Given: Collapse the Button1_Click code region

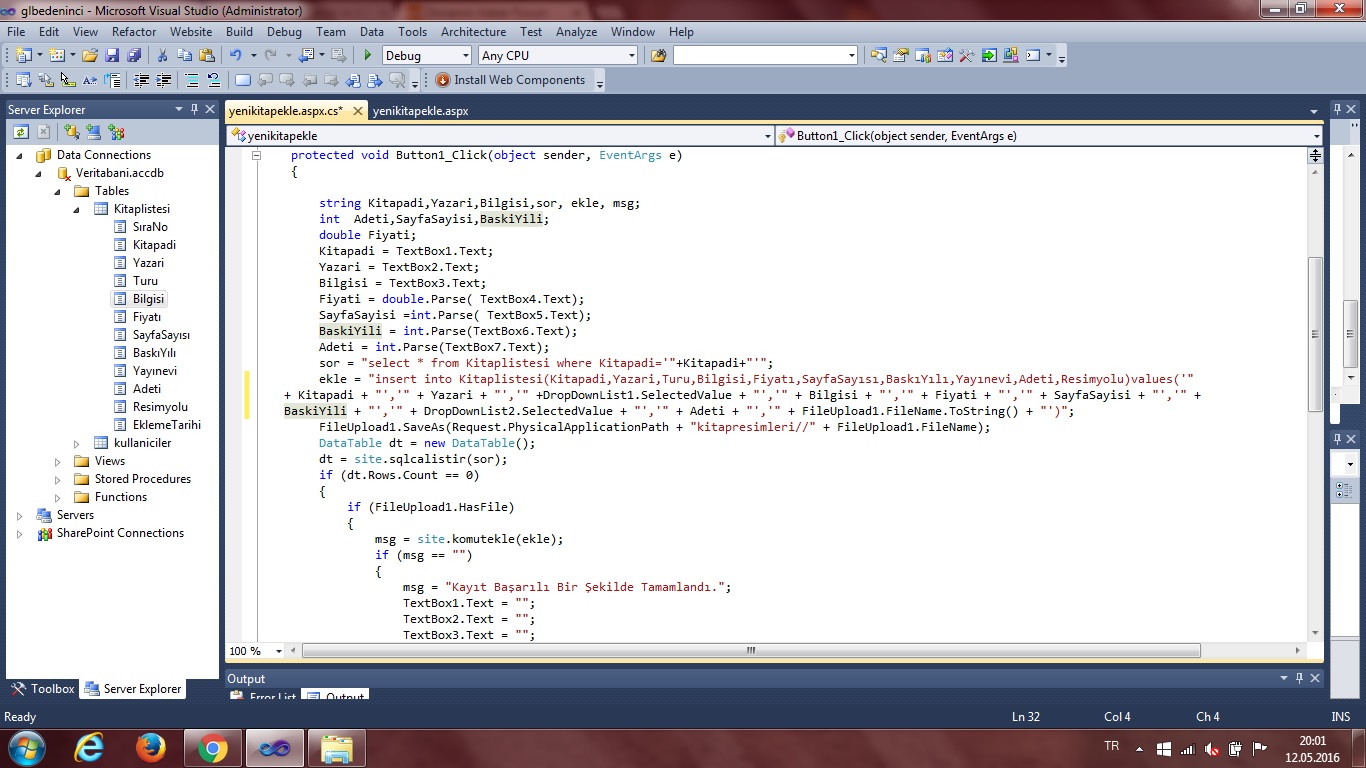Looking at the screenshot, I should tap(256, 156).
